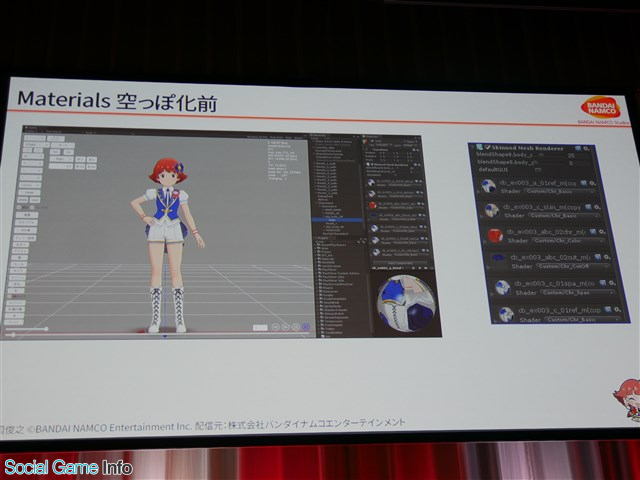Switch to the Inspector tab
The width and height of the screenshot is (640, 480).
[371, 137]
